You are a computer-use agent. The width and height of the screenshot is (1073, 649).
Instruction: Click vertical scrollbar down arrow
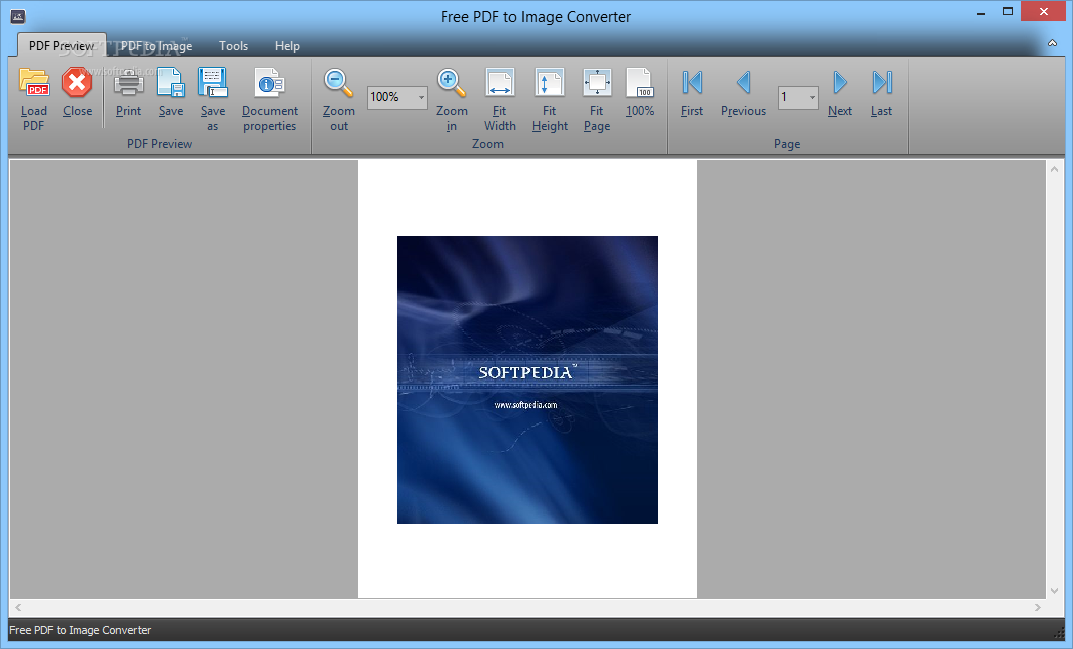[x=1054, y=591]
